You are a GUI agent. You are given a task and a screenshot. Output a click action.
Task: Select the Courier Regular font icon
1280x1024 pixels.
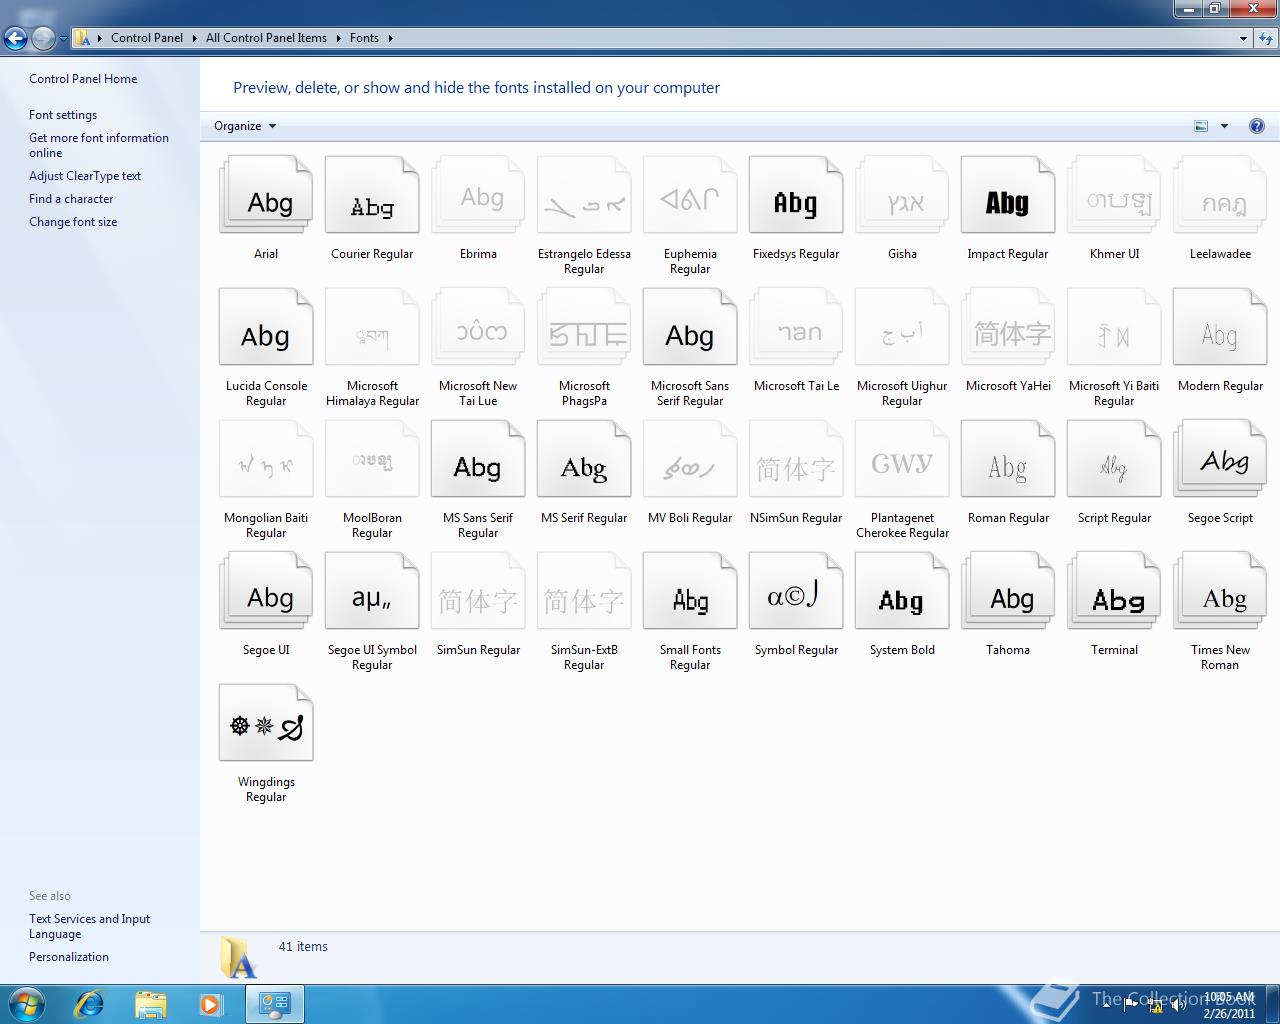(372, 196)
